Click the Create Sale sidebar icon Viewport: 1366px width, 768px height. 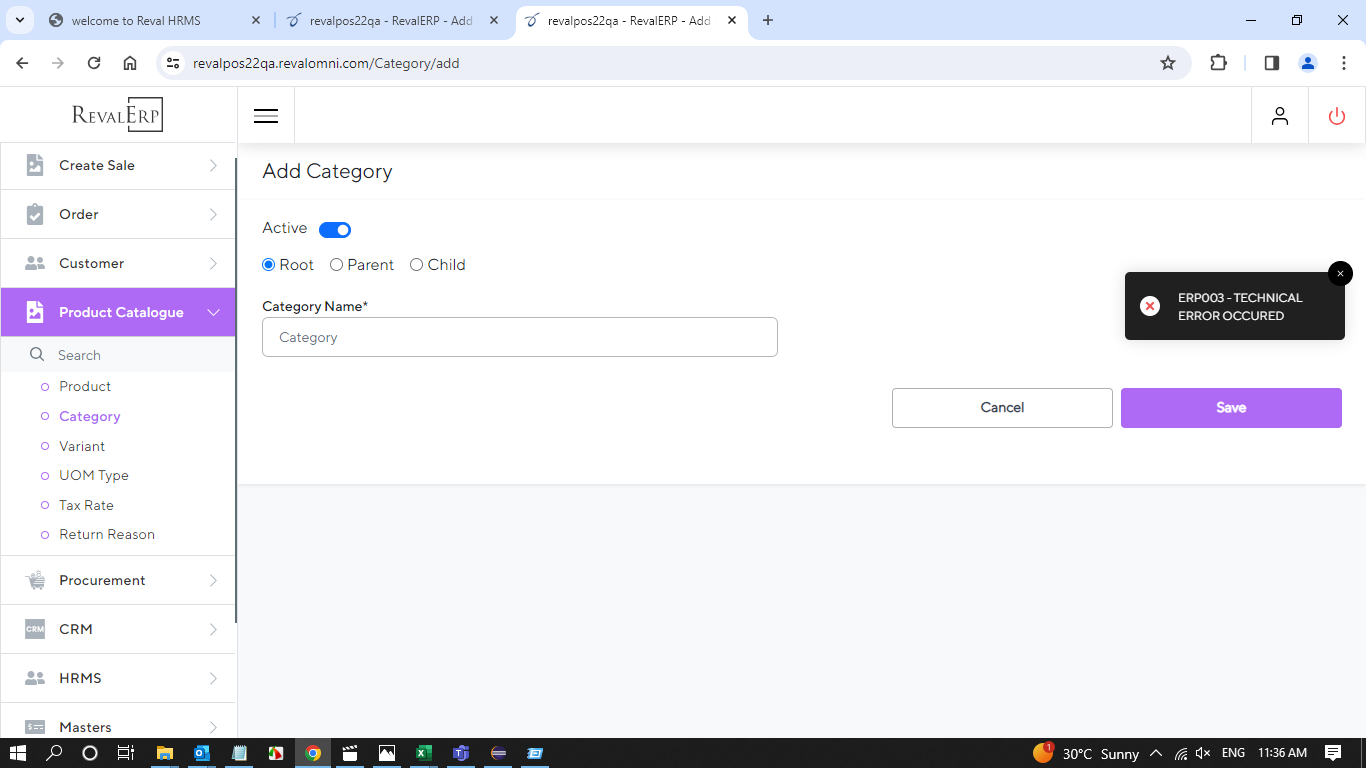[x=35, y=166]
